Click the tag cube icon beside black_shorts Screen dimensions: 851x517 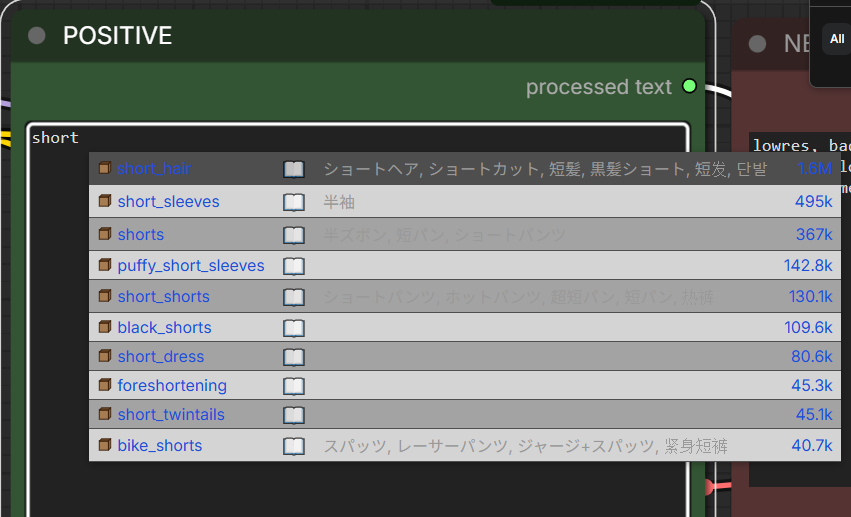(x=105, y=327)
